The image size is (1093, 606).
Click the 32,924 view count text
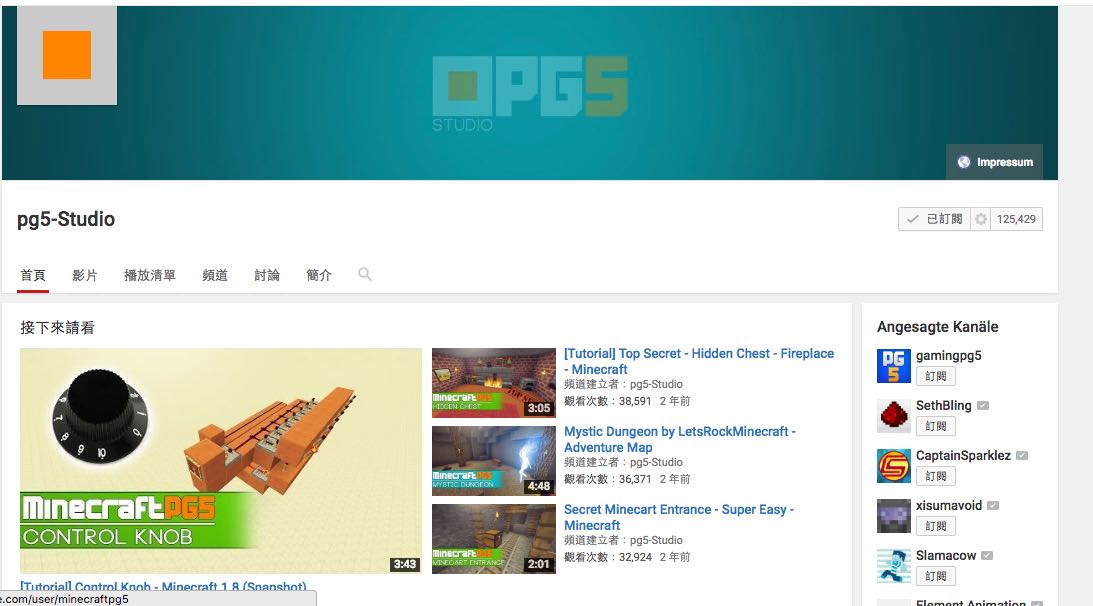pyautogui.click(x=635, y=557)
